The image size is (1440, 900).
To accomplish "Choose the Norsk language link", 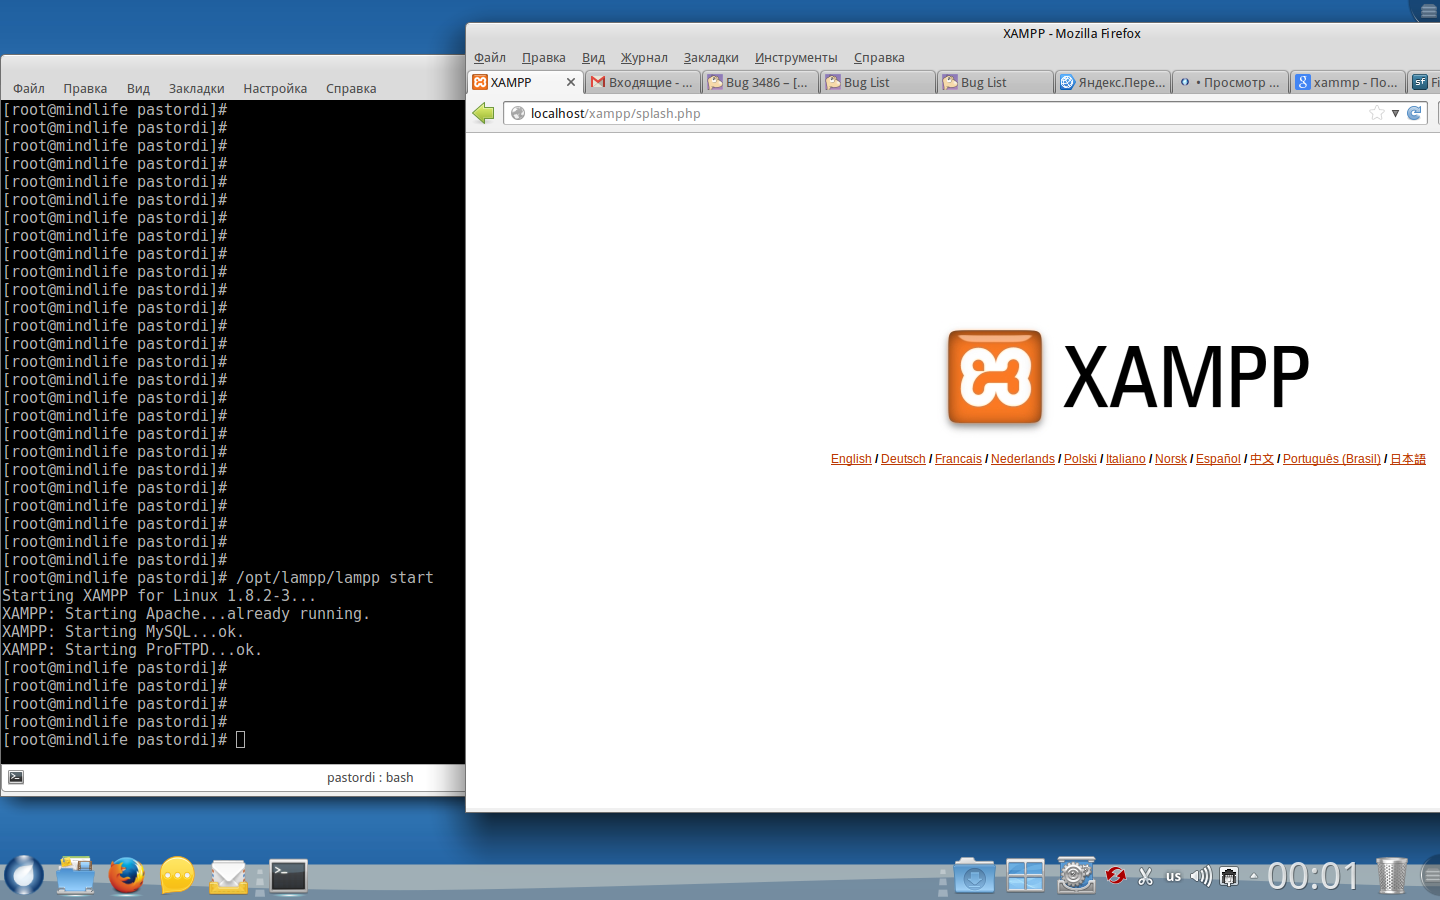I will click(x=1171, y=459).
